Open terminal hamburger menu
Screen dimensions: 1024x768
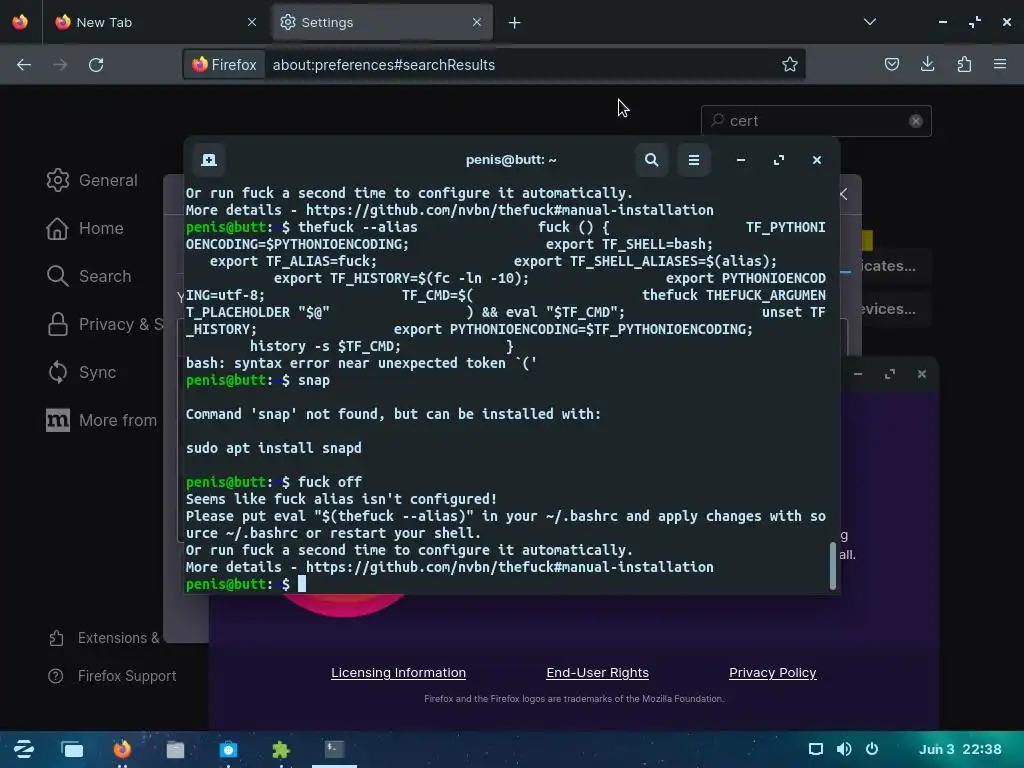[694, 160]
